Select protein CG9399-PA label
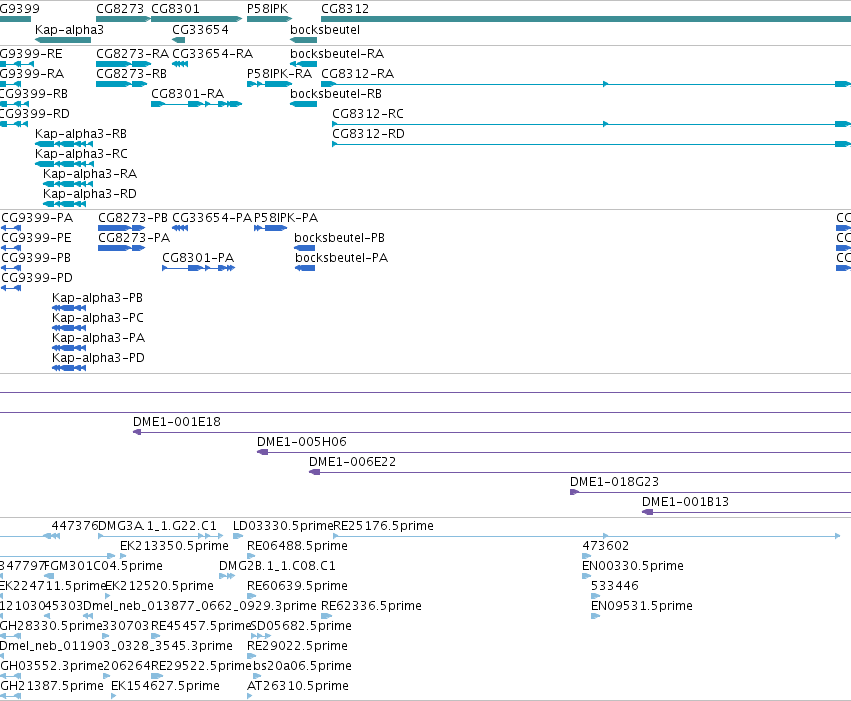The width and height of the screenshot is (851, 701). [37, 218]
